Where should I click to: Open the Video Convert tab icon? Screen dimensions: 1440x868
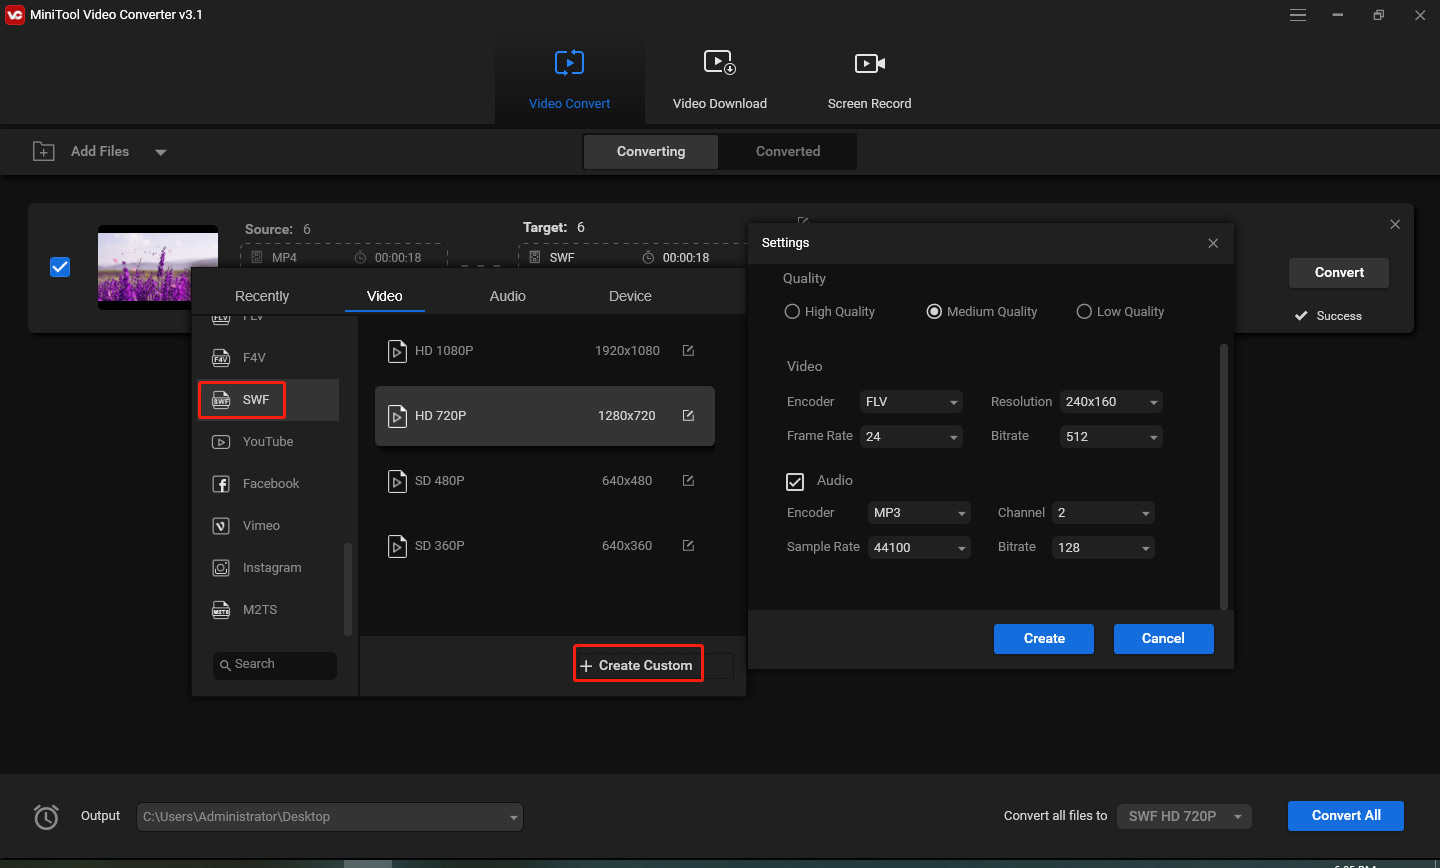[x=569, y=63]
